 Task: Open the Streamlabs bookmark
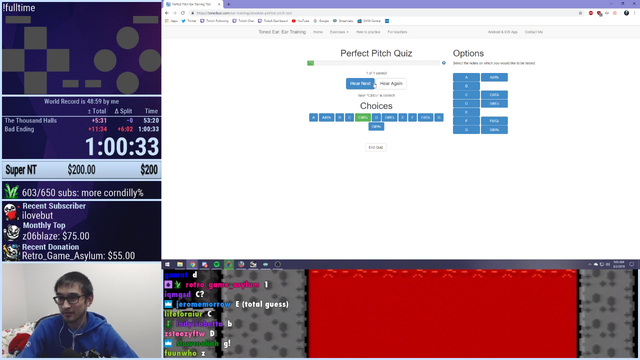343,21
